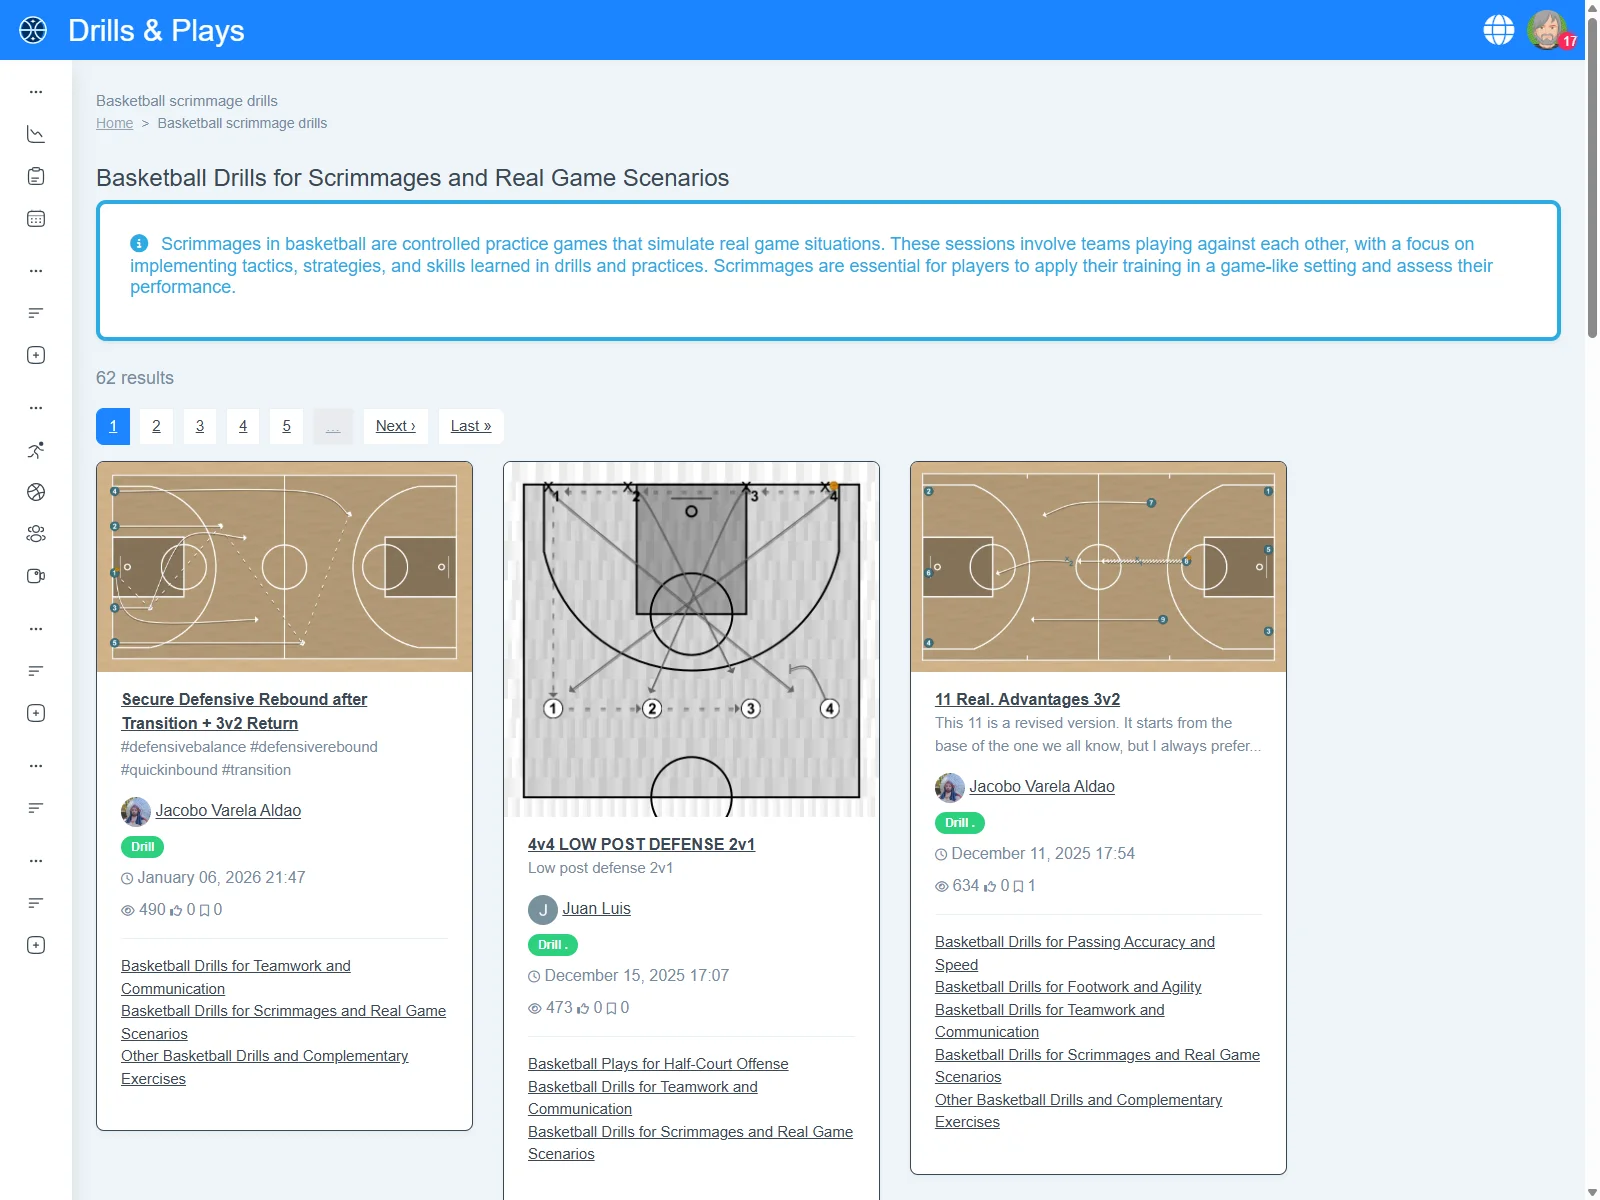The height and width of the screenshot is (1200, 1600).
Task: Jump to Last page of results
Action: (x=470, y=426)
